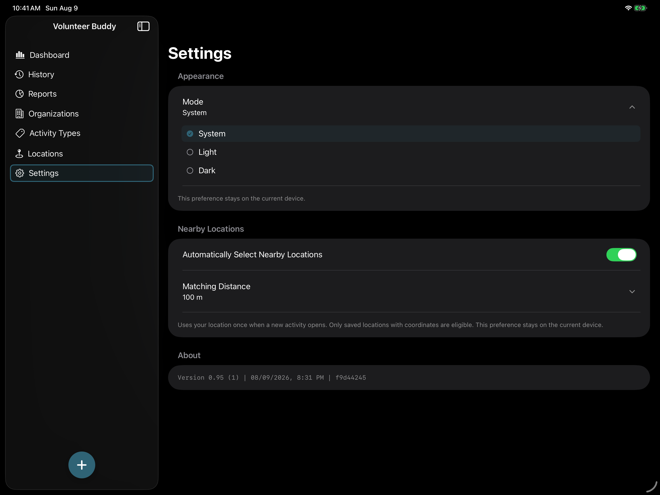Click the Reports pie chart icon
Viewport: 660px width, 495px height.
point(19,94)
